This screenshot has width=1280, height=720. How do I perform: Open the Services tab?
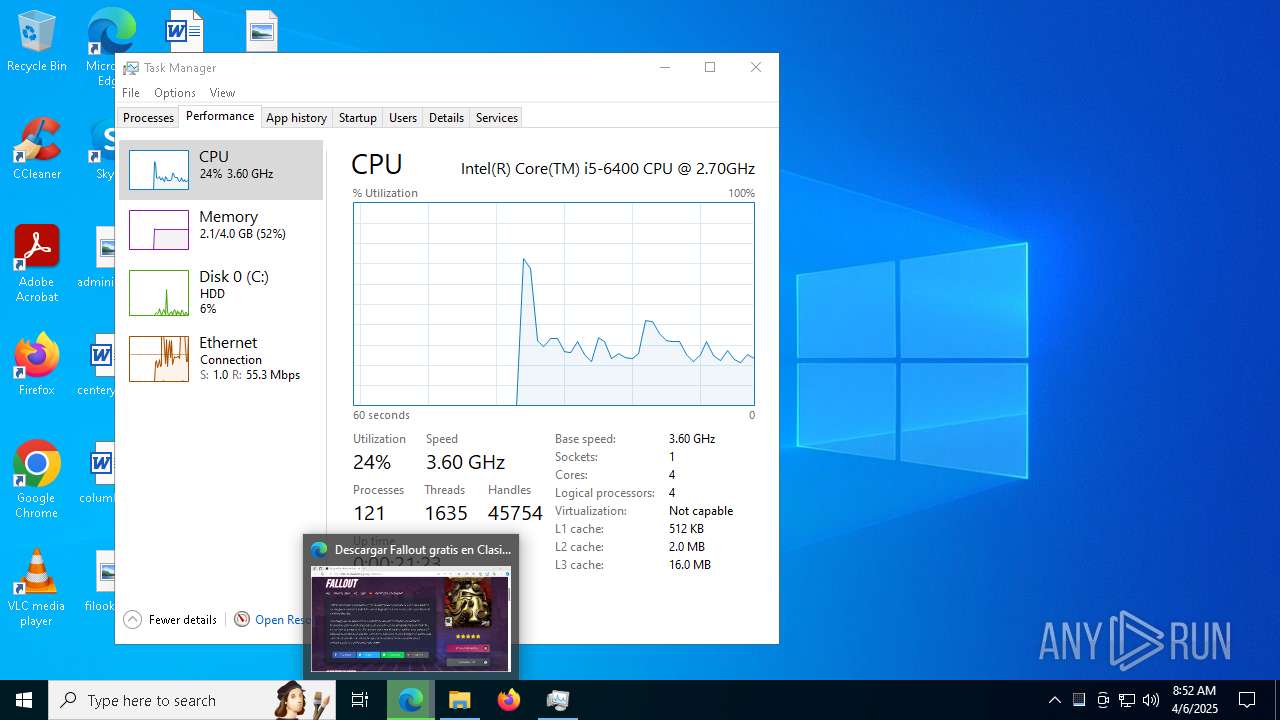click(x=497, y=117)
